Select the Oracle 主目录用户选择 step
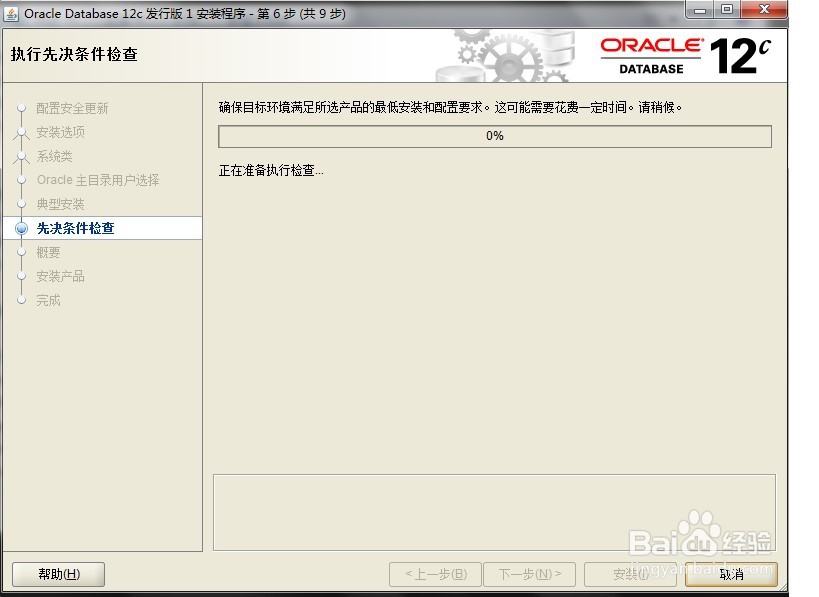 tap(98, 180)
